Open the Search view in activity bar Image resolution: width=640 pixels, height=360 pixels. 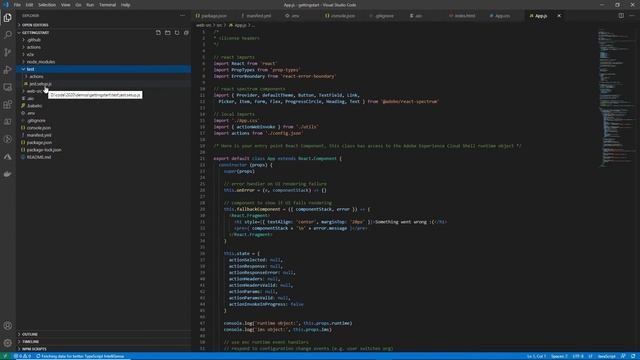click(7, 35)
